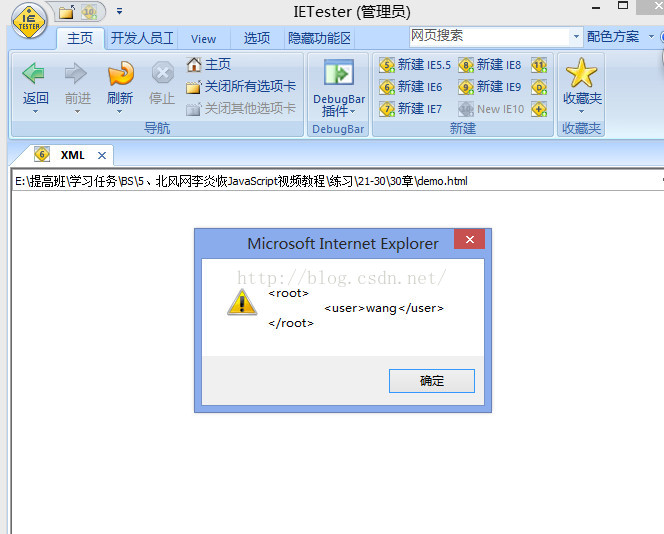Click the orange 刷新 refresh icon
Viewport: 664px width, 534px height.
click(120, 73)
